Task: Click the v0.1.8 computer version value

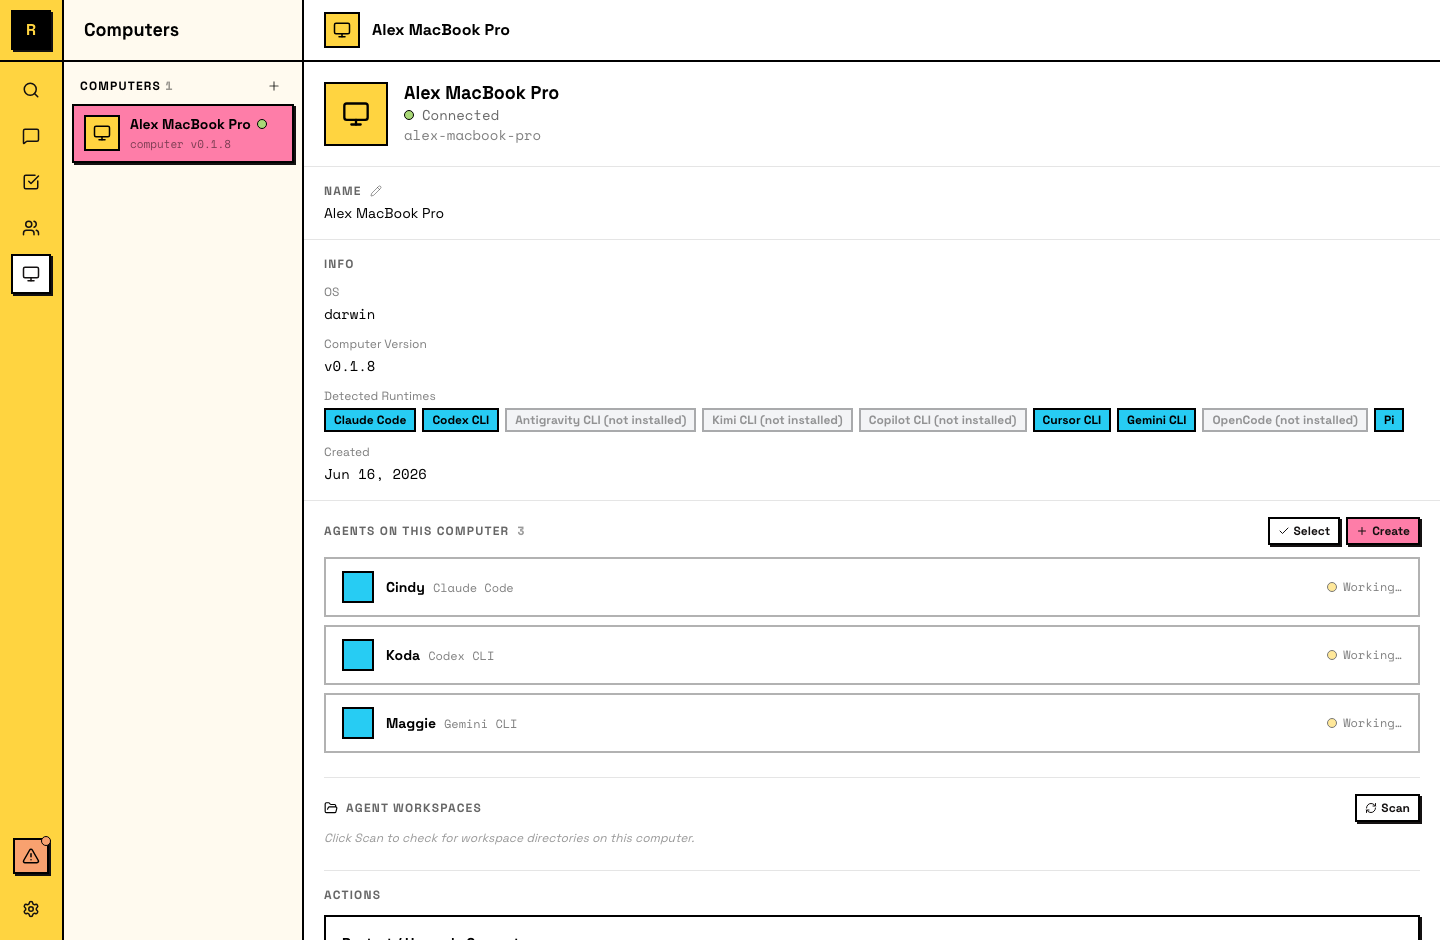Action: pyautogui.click(x=350, y=367)
